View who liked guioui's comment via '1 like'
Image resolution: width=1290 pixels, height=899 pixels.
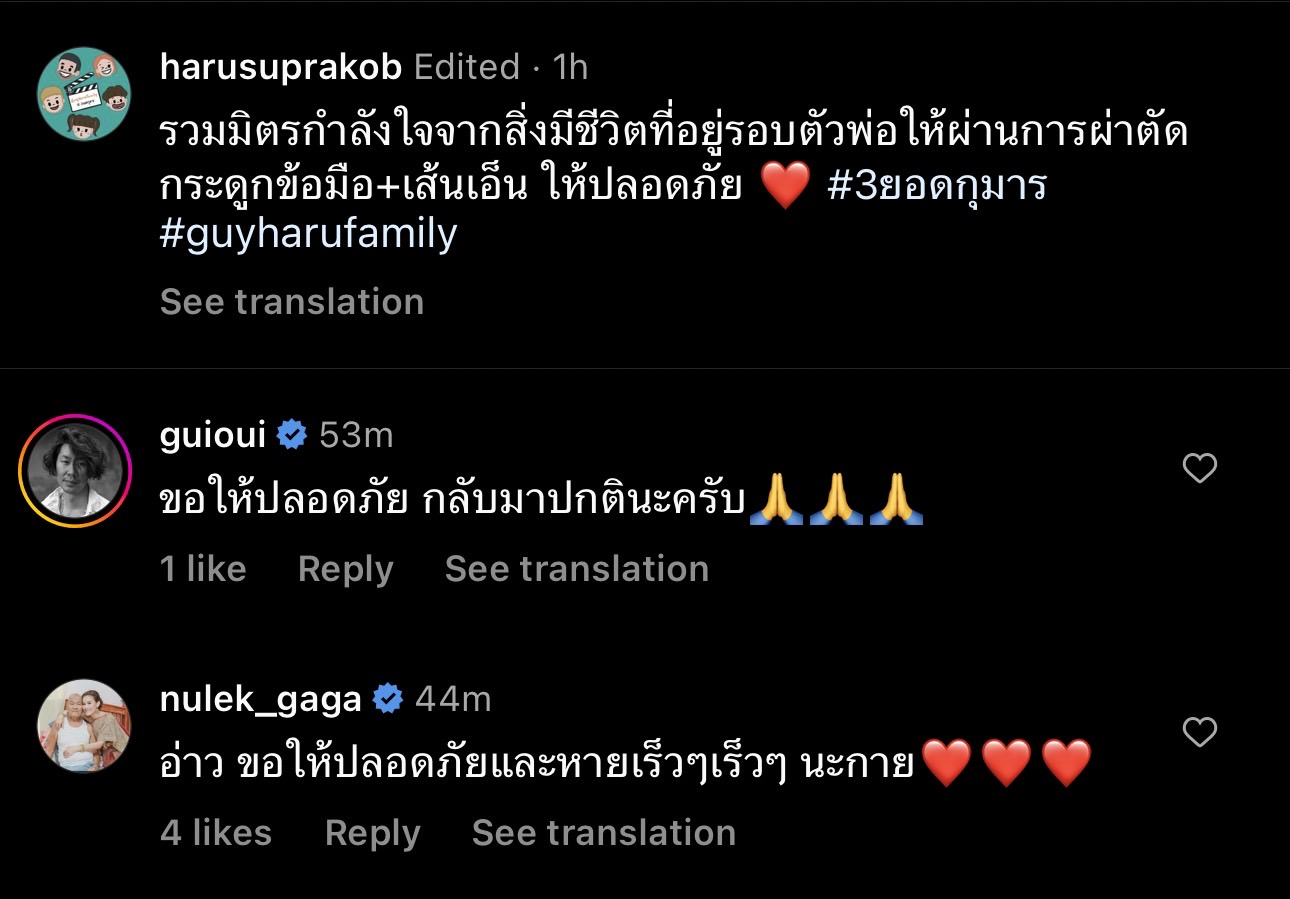pos(203,568)
